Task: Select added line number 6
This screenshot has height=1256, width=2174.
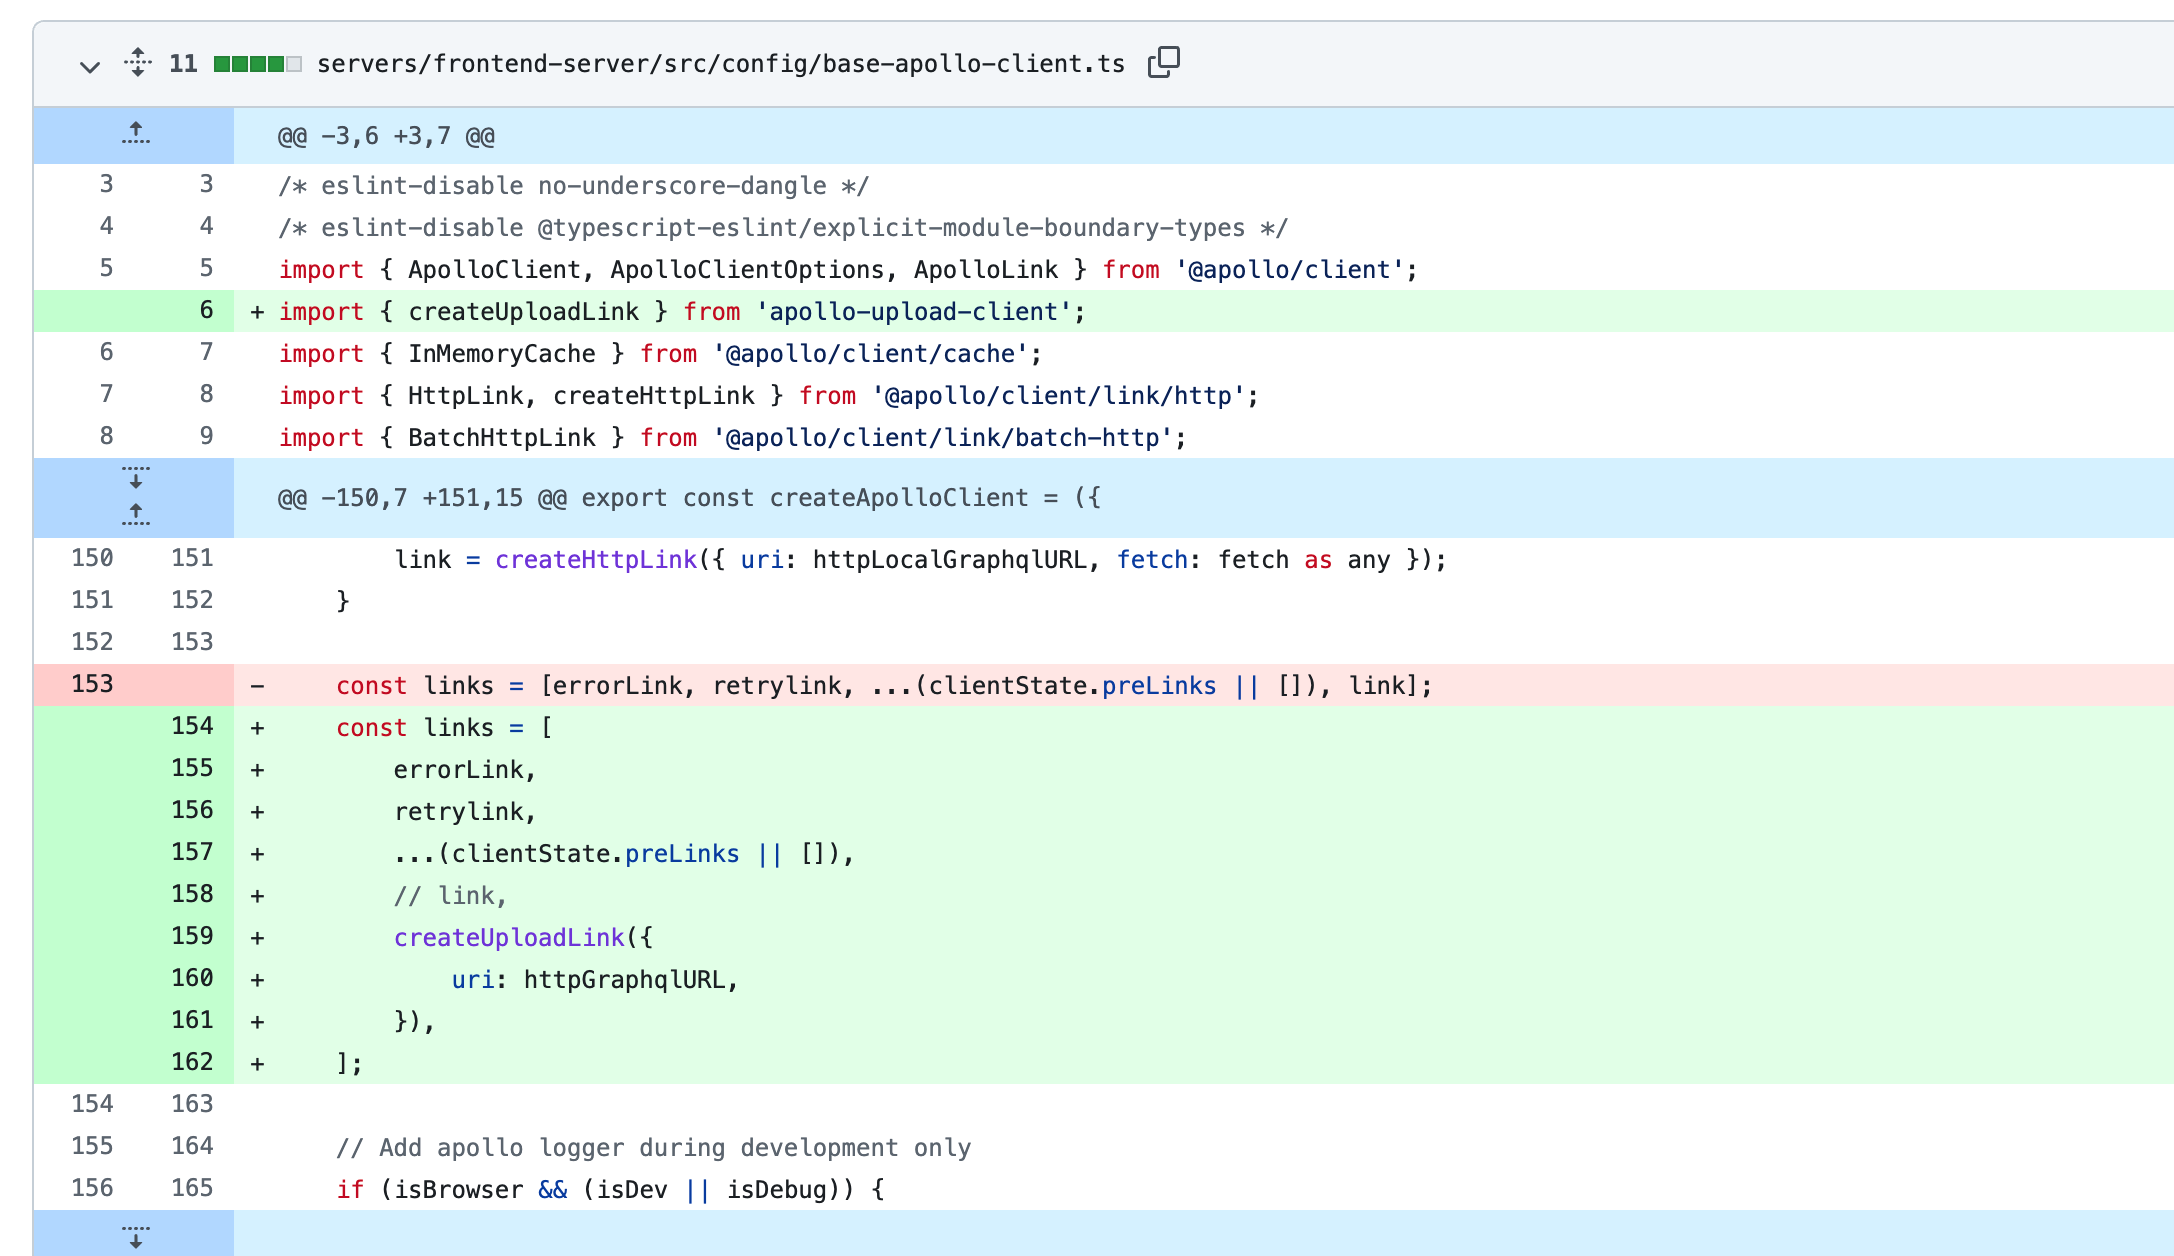Action: 206,310
